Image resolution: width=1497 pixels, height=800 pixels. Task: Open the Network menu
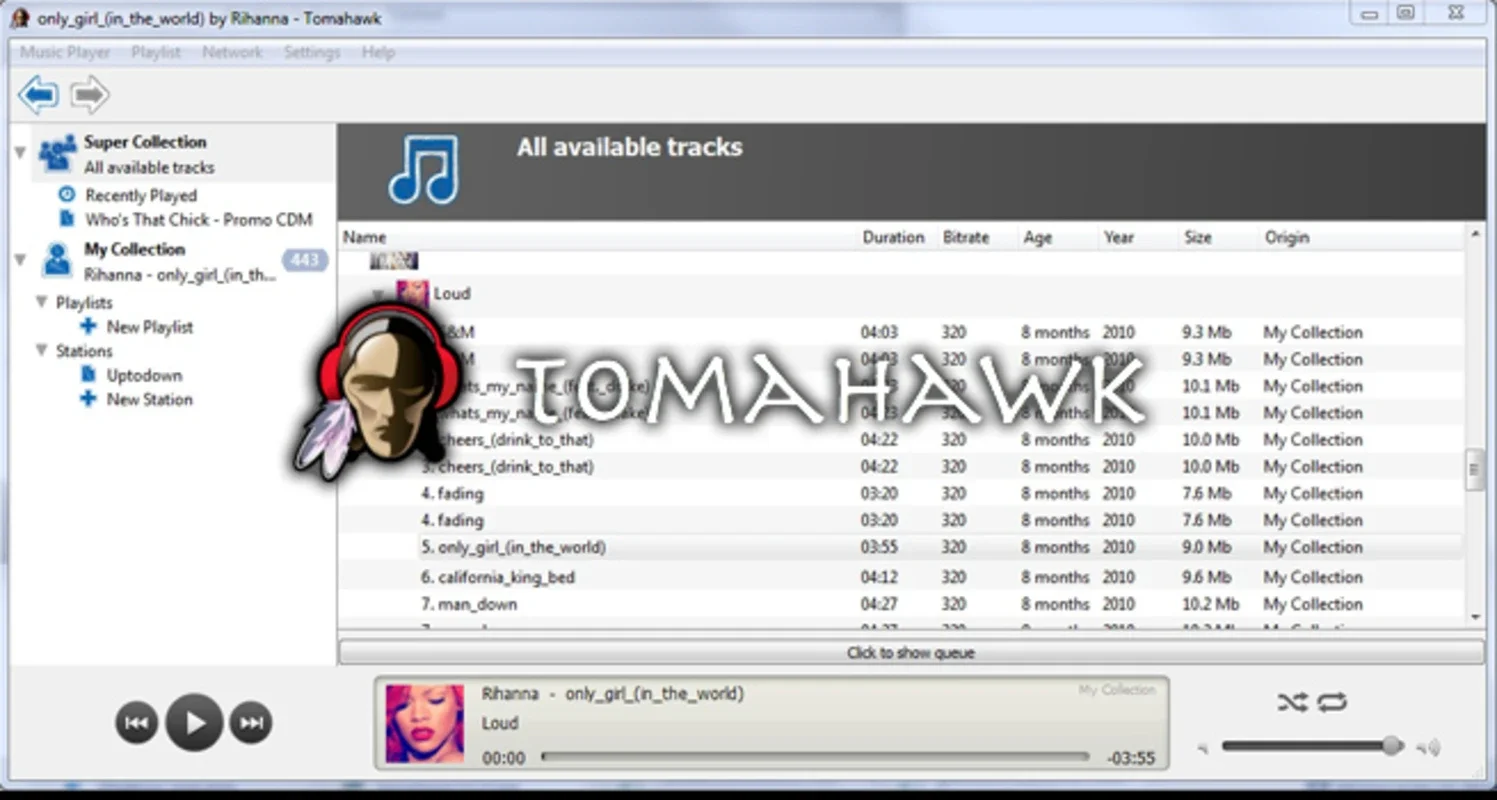[232, 52]
